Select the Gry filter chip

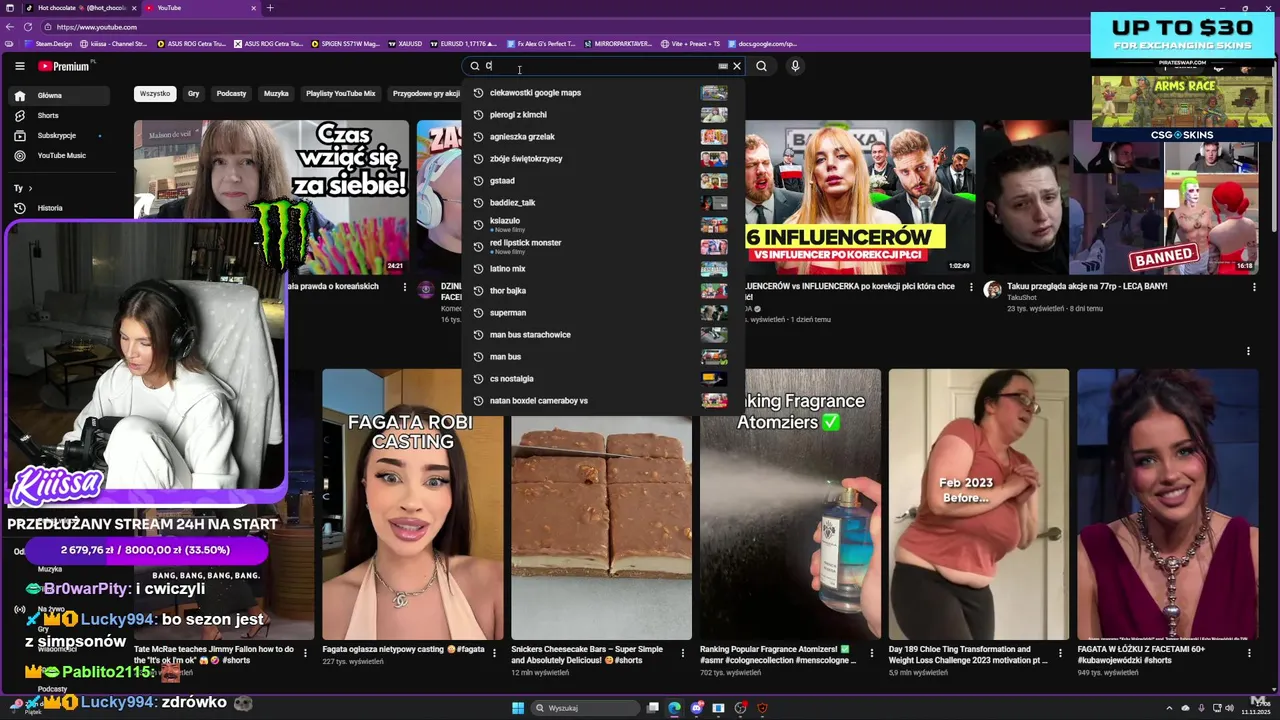(x=194, y=93)
